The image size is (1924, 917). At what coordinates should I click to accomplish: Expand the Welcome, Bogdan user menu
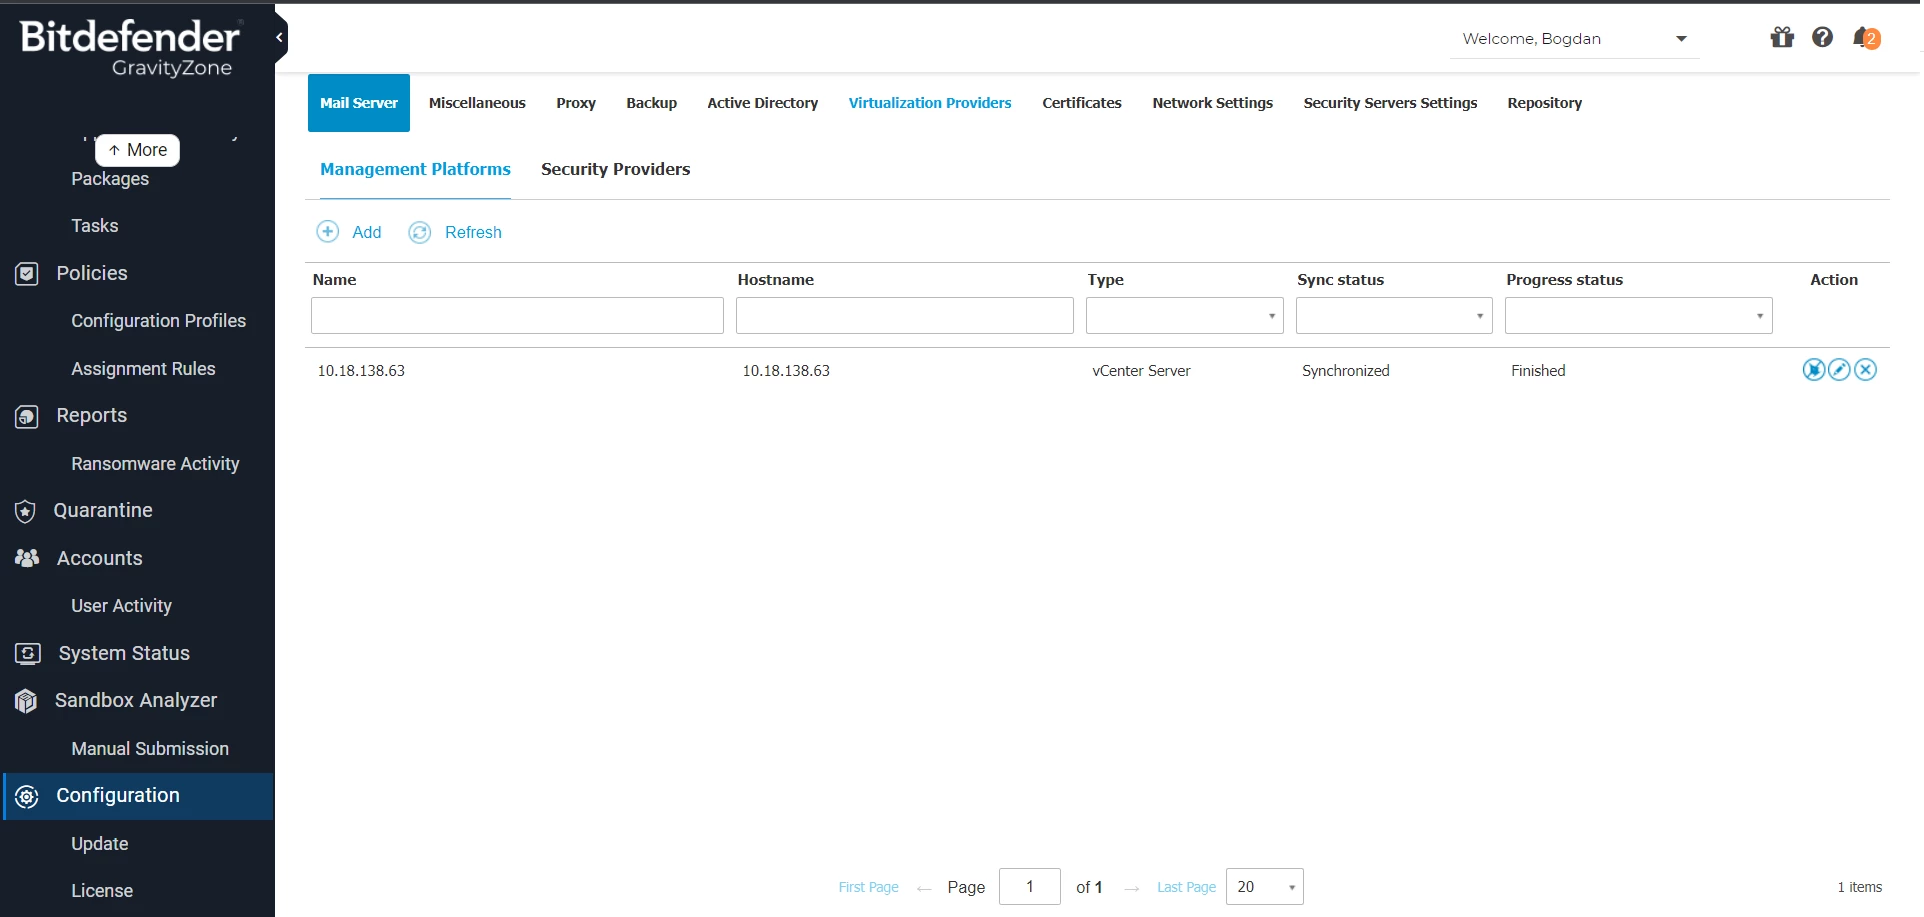click(x=1681, y=39)
